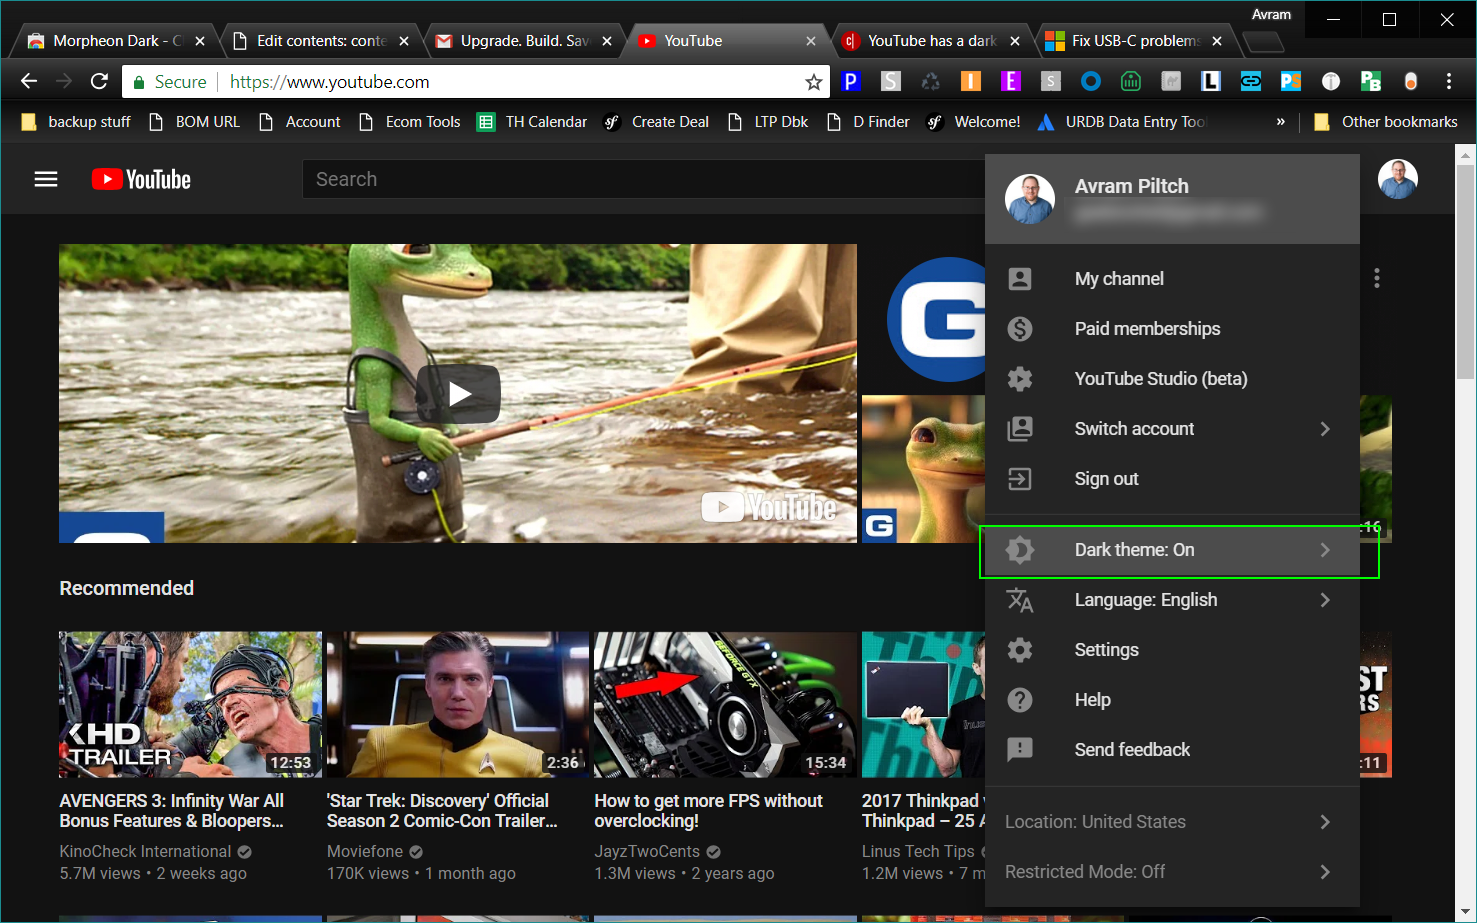Screen dimensions: 1477x923
Task: Click the purple E extension icon
Action: pyautogui.click(x=1011, y=81)
